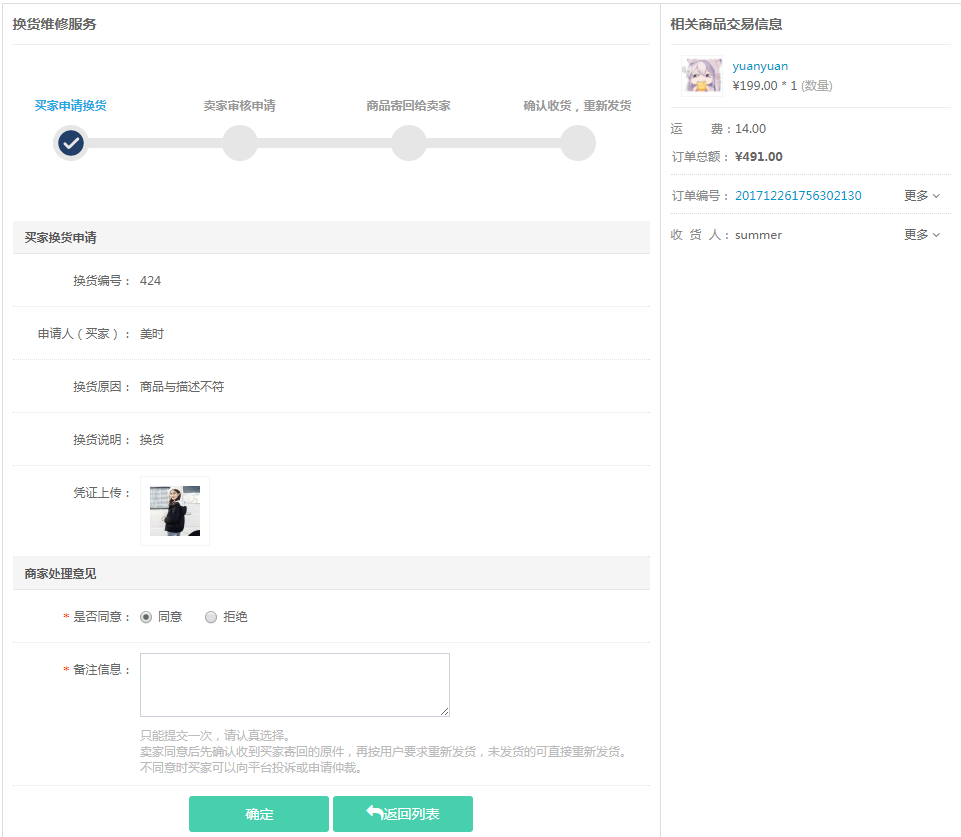
Task: Open the 更多 chevron beside the order number
Action: click(x=935, y=195)
